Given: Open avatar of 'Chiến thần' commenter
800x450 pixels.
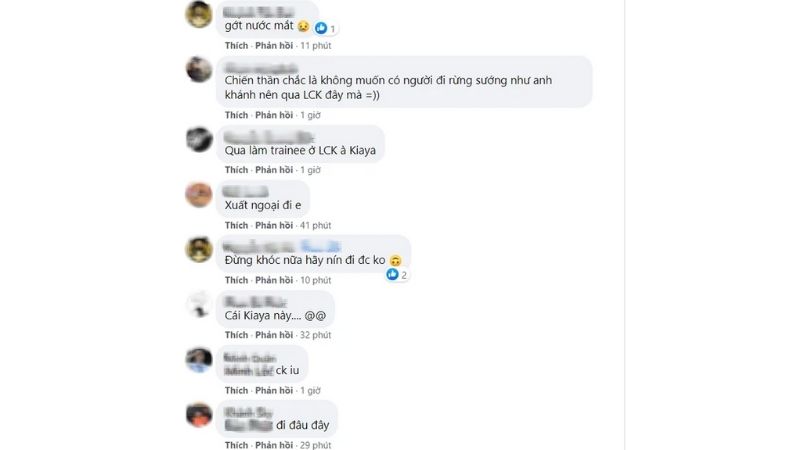Looking at the screenshot, I should [x=198, y=69].
